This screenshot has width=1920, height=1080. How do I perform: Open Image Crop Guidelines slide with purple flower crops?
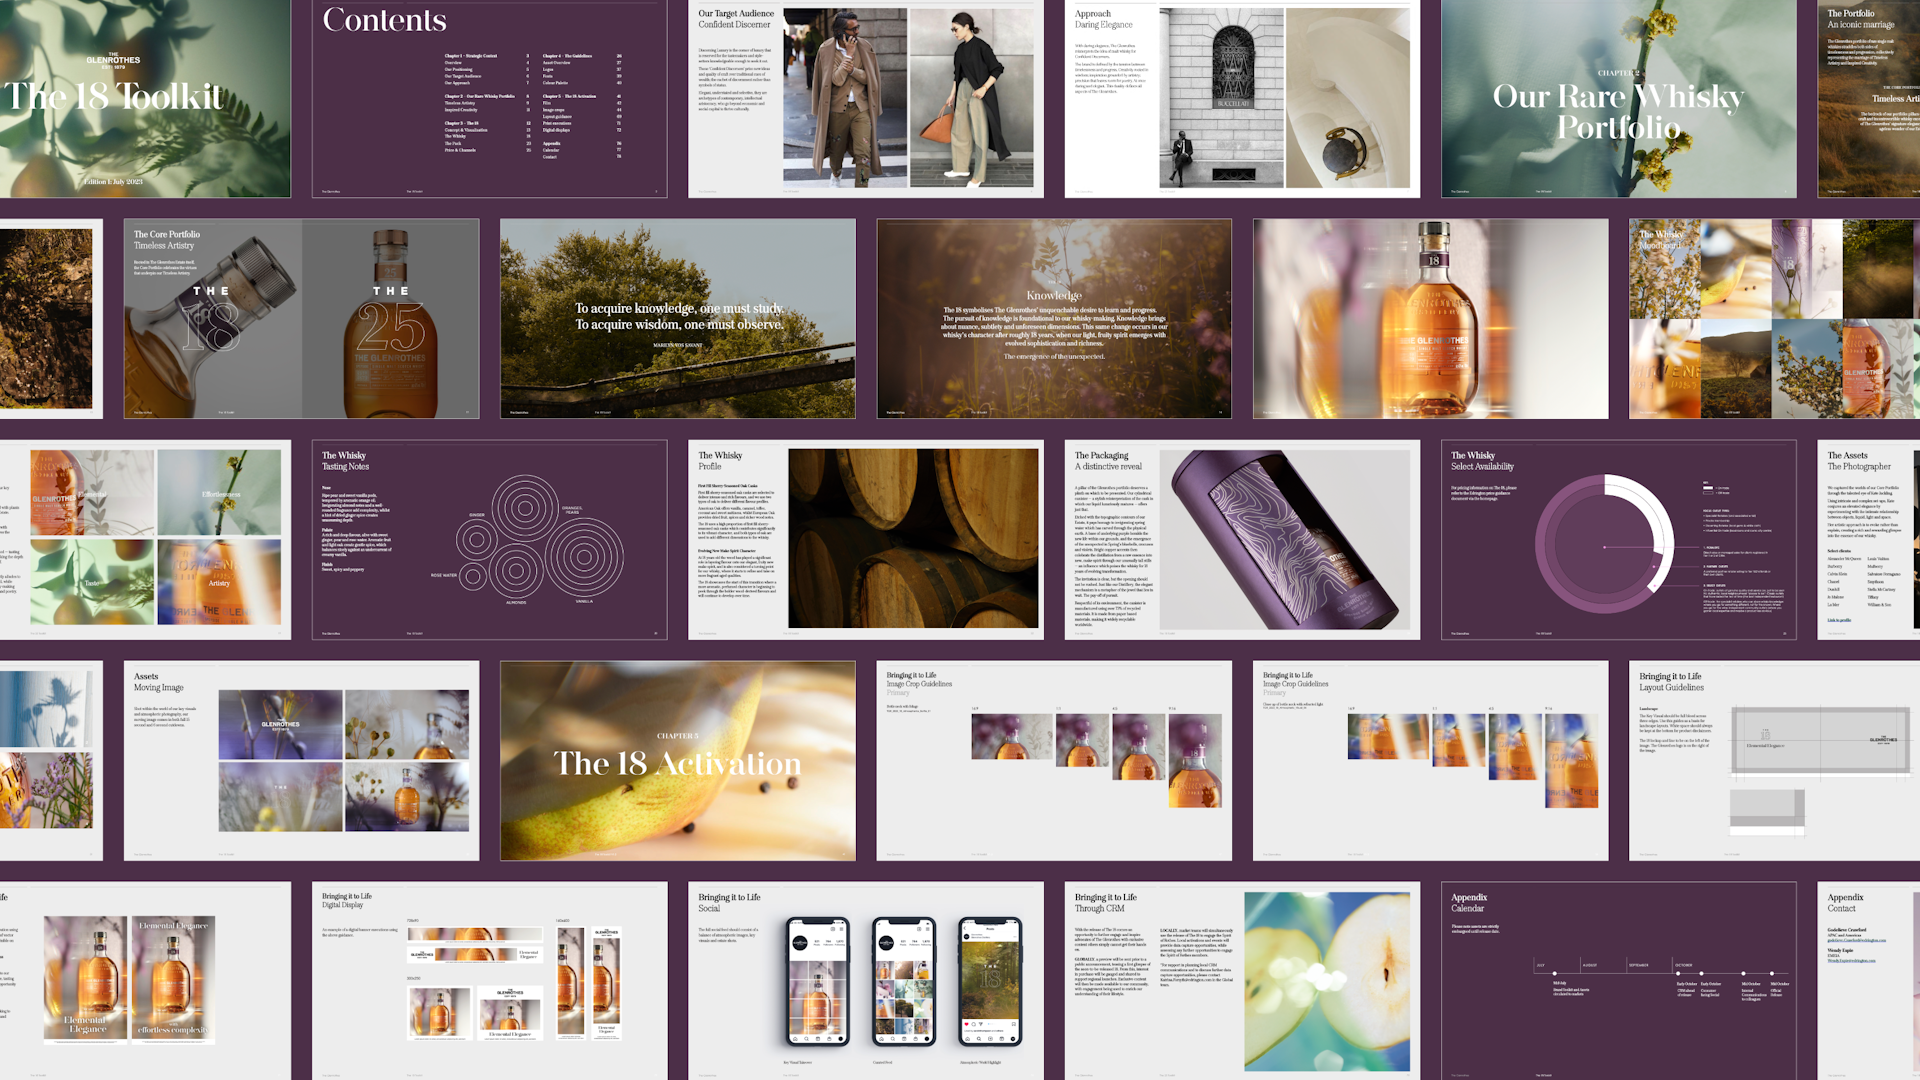(1054, 760)
